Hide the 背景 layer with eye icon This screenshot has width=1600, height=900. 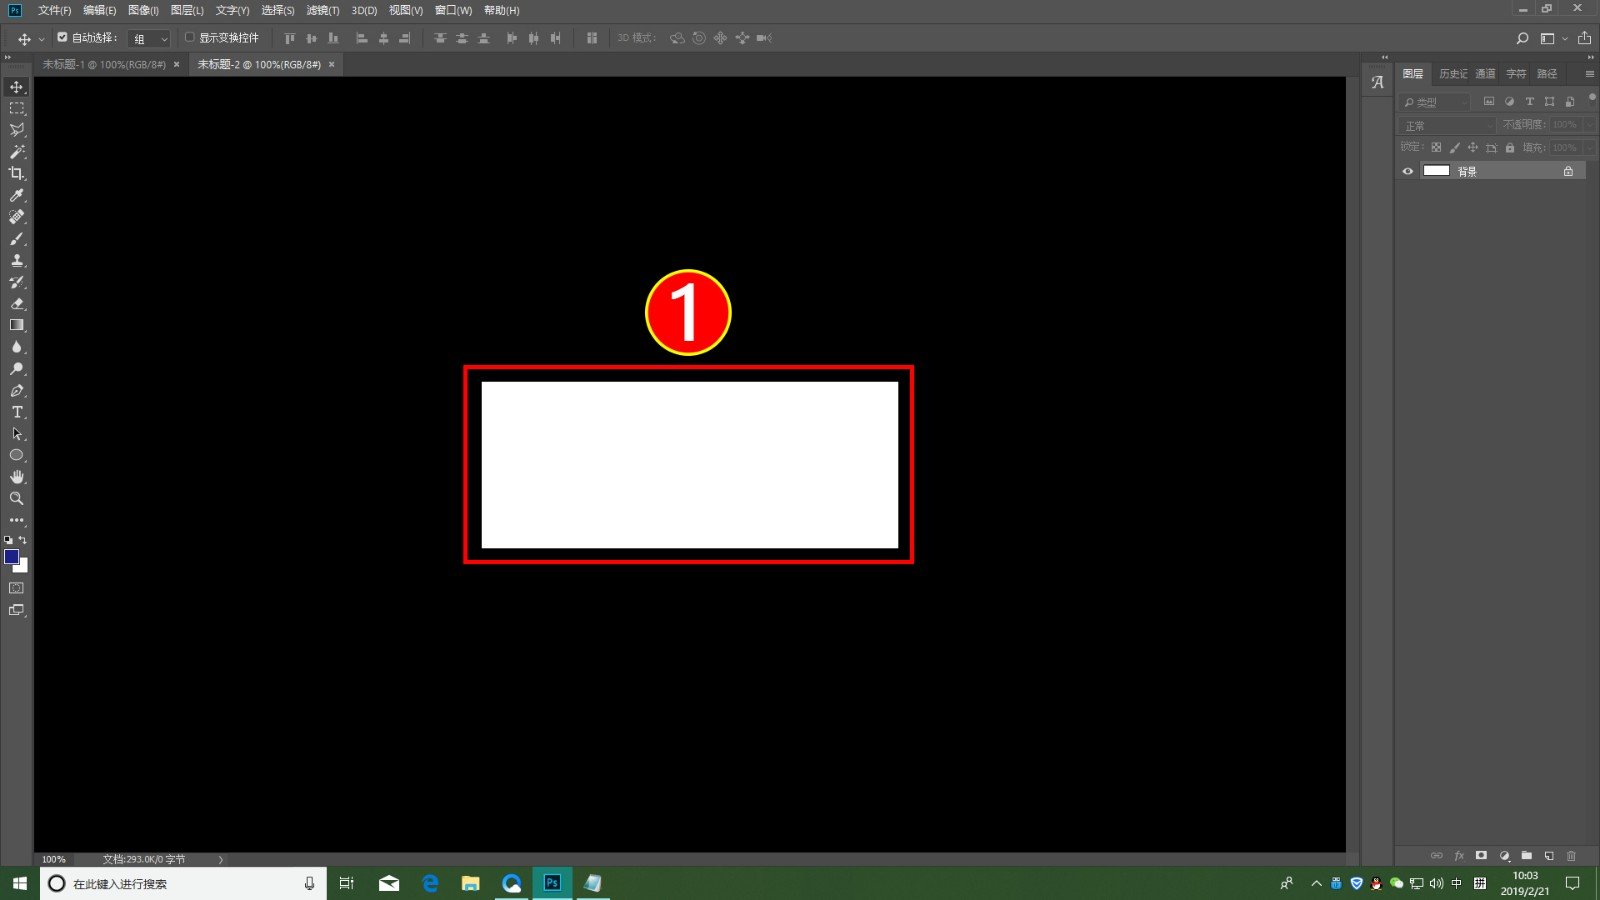coord(1408,171)
